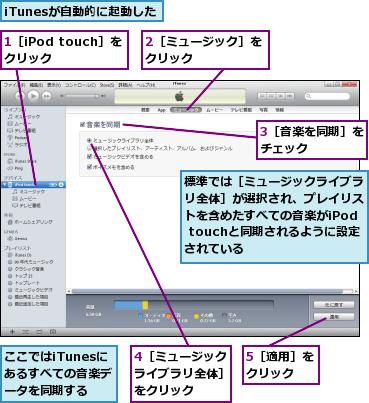Click the 元に戻す button
Screen dimensions: 369x403
334,305
